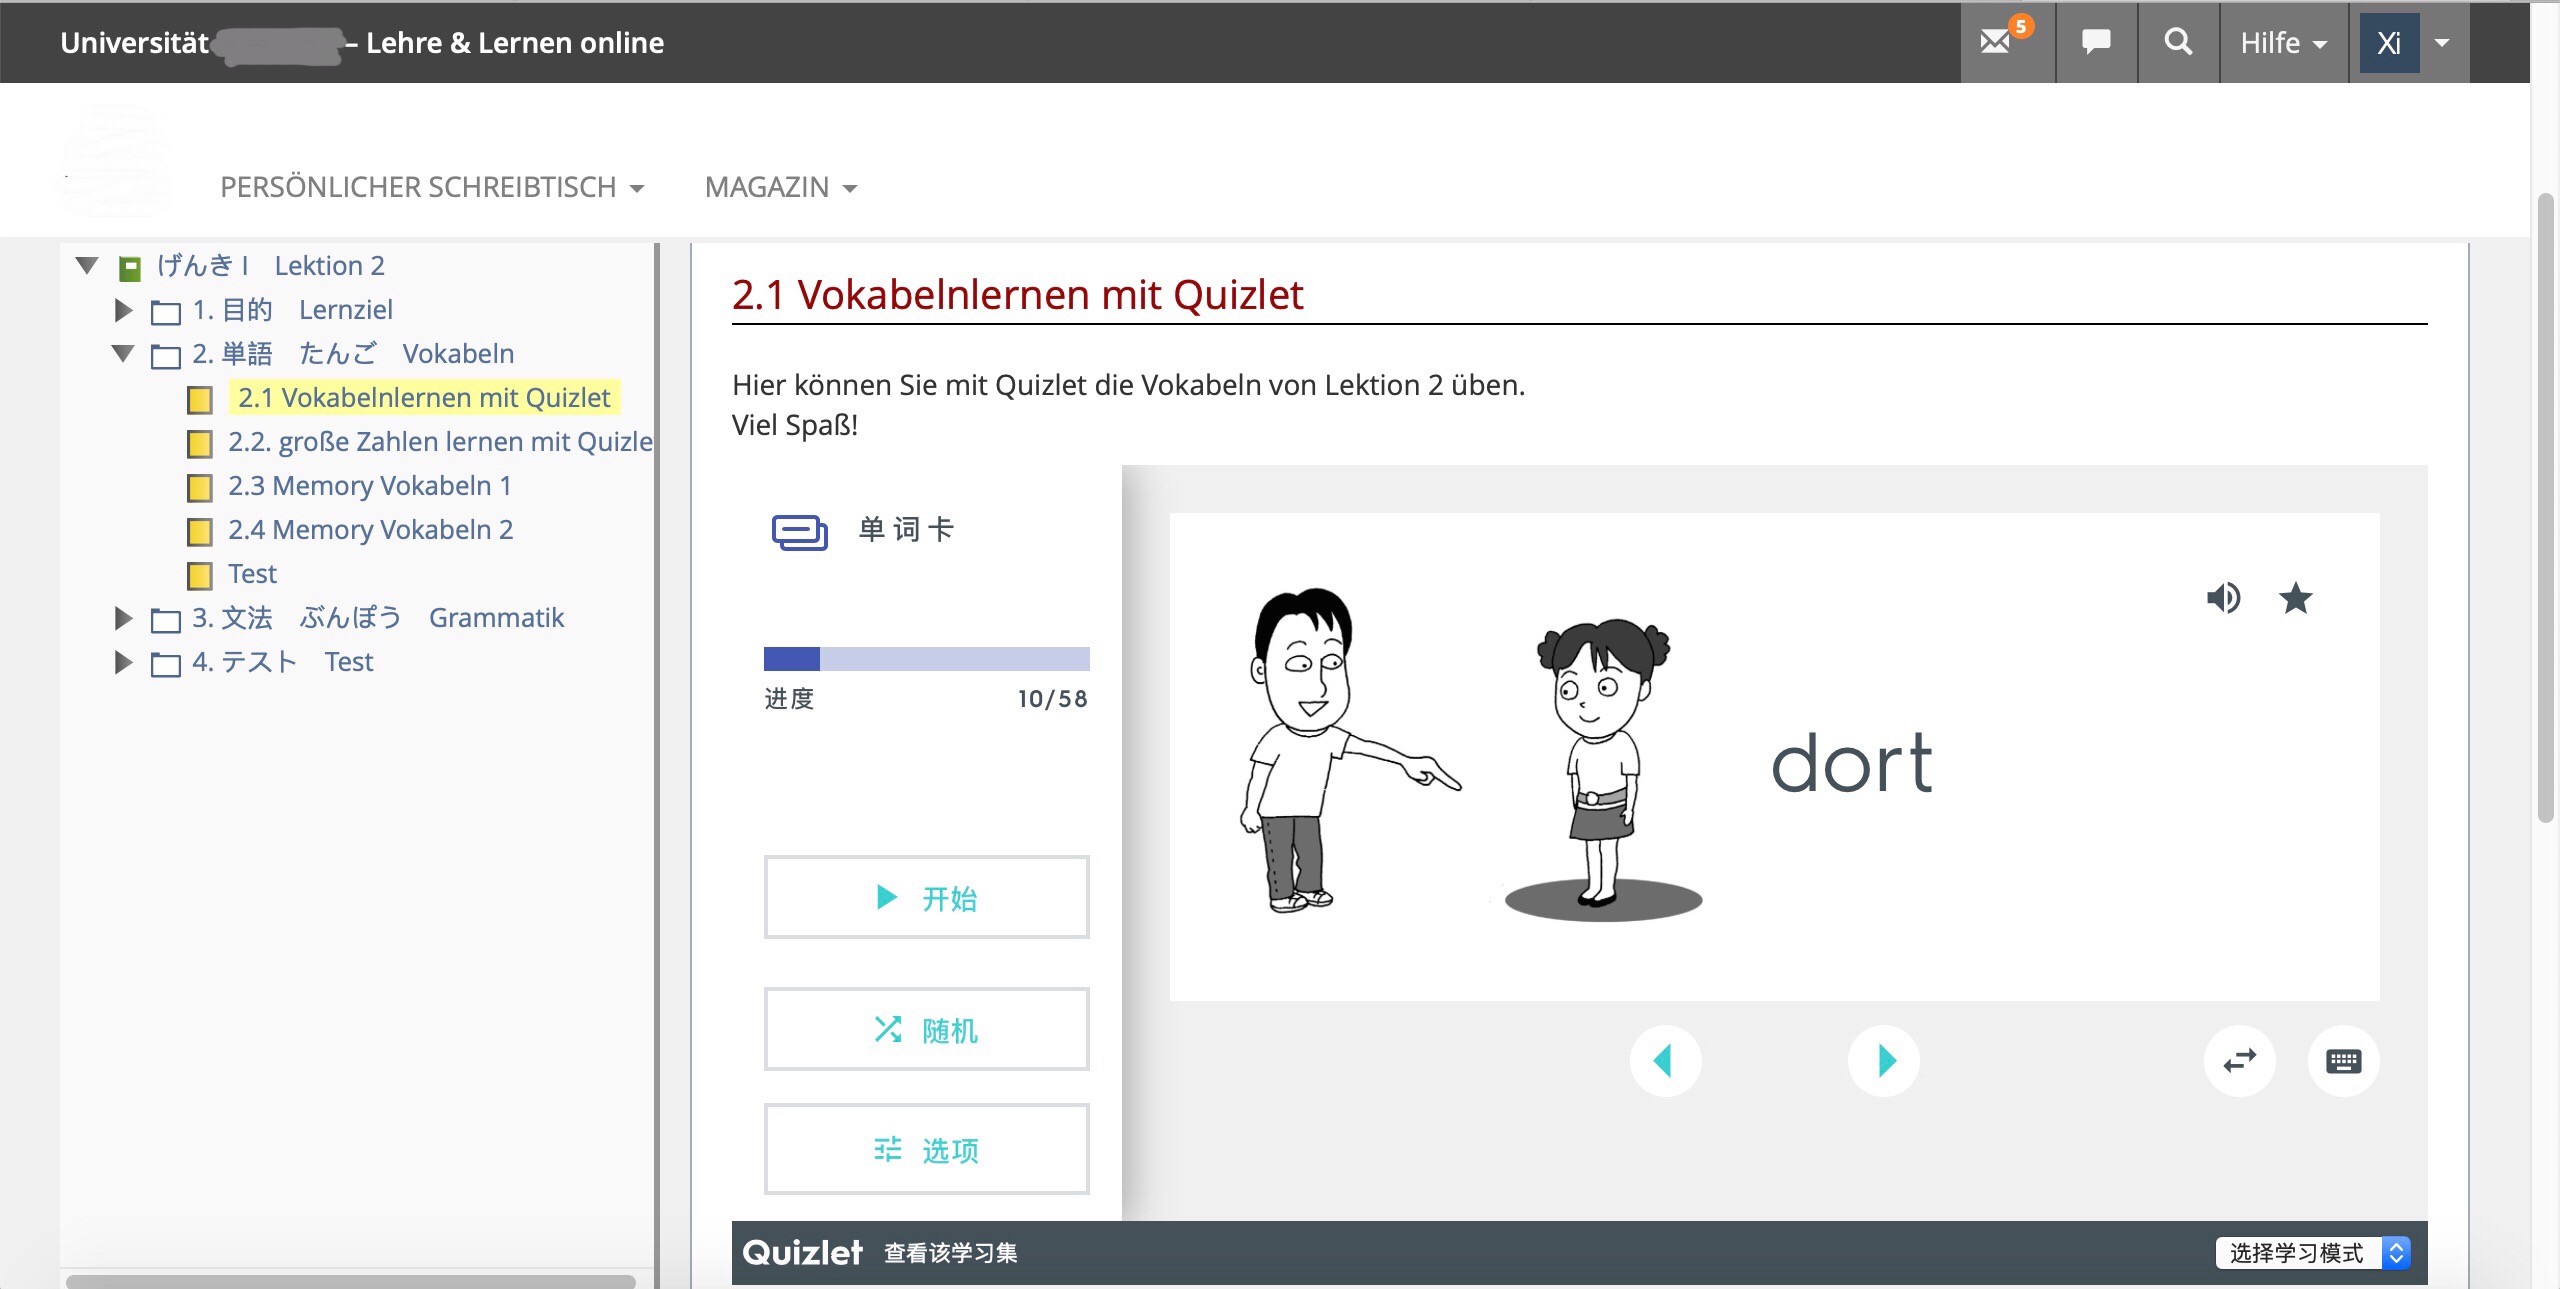Open 2.3 Memory Vokabeln 1 page
The width and height of the screenshot is (2560, 1289).
pyautogui.click(x=370, y=486)
